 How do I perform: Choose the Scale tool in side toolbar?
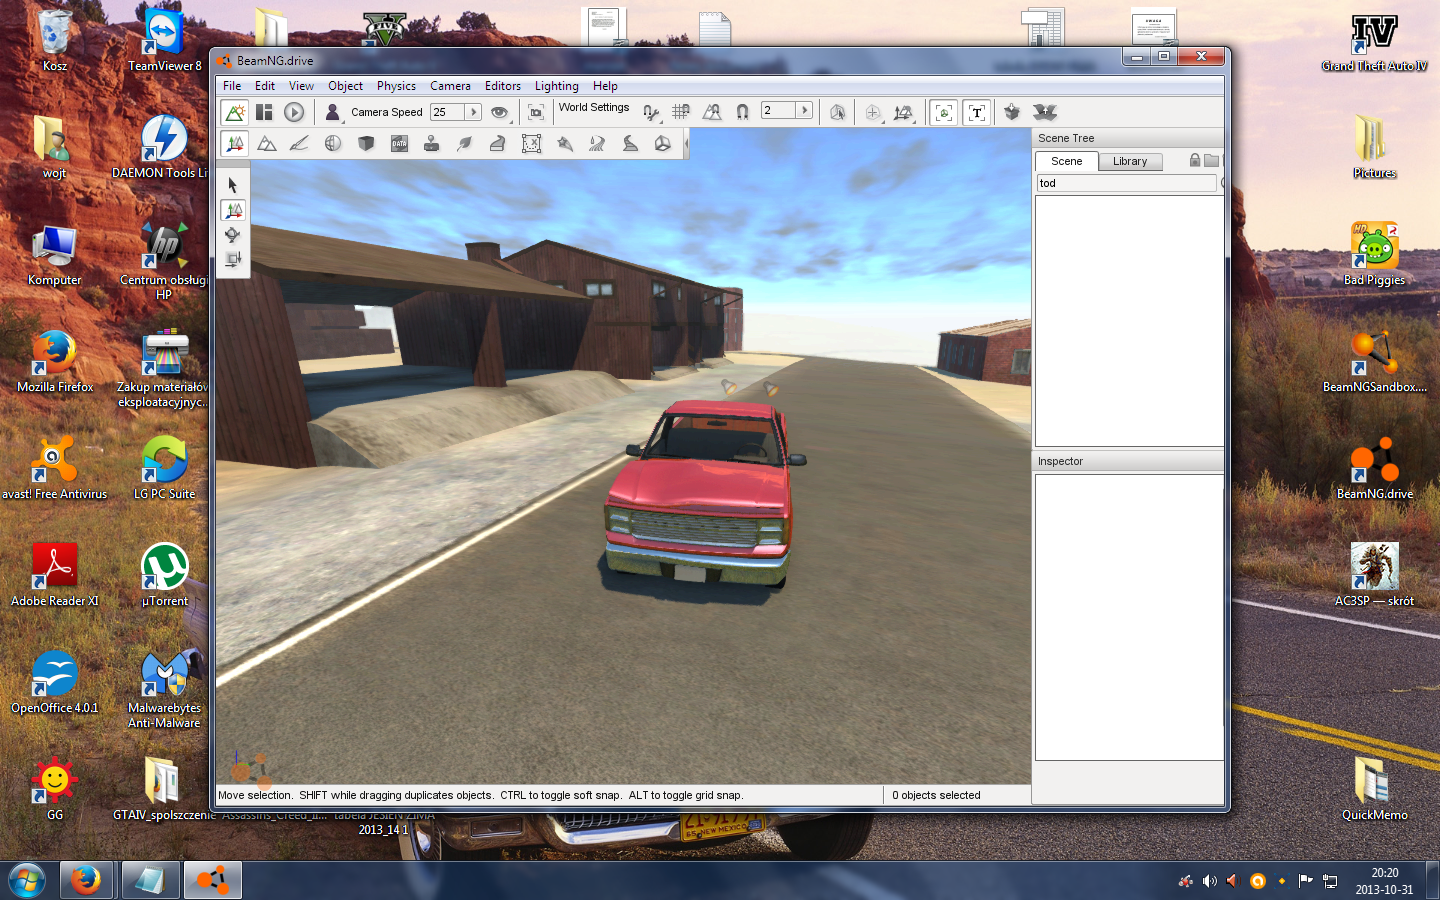[x=233, y=260]
